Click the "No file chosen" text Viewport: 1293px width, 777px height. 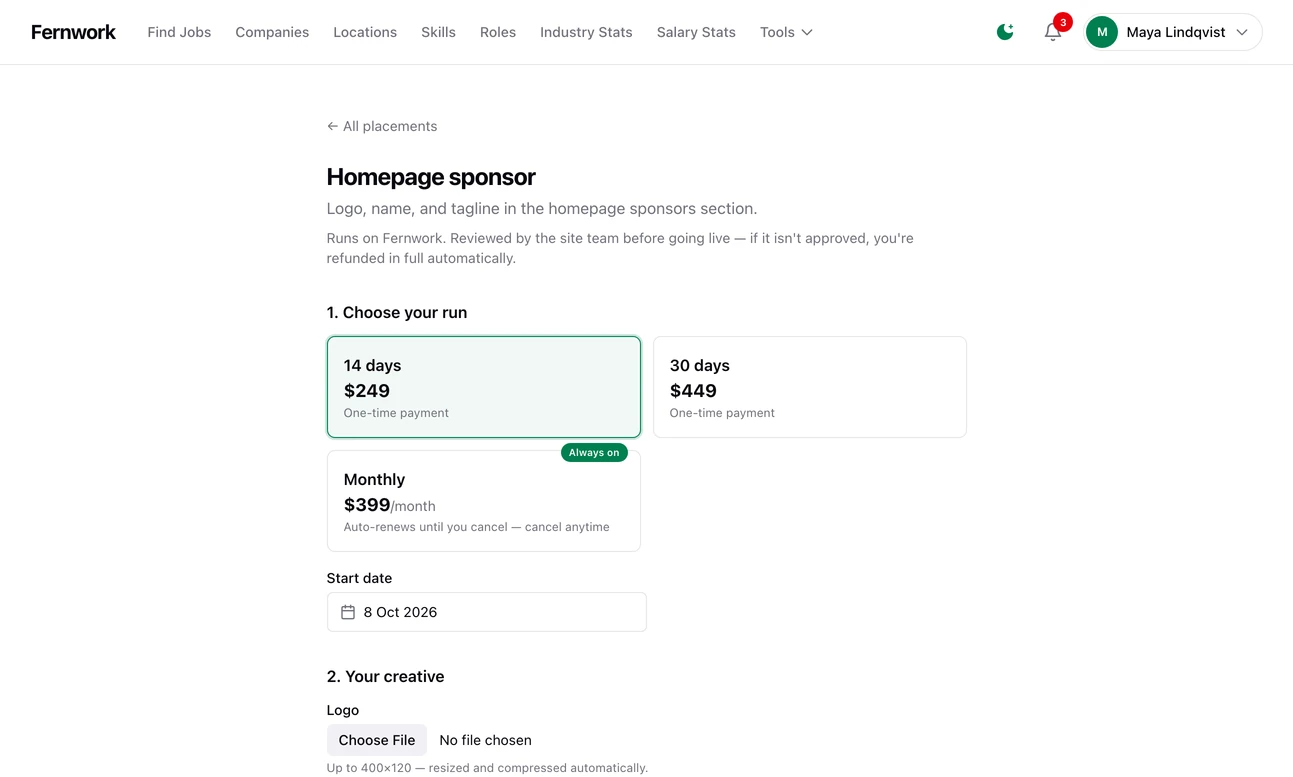point(485,740)
